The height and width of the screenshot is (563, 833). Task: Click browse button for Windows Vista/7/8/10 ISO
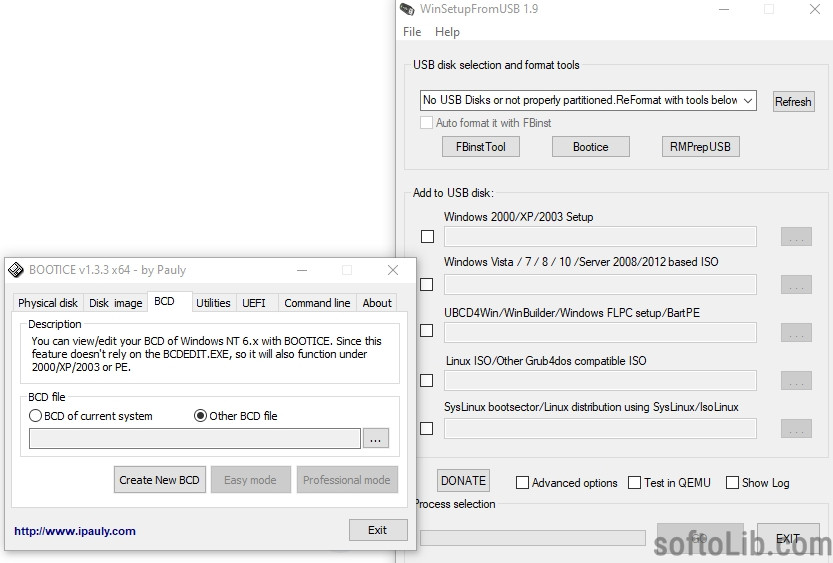point(796,285)
